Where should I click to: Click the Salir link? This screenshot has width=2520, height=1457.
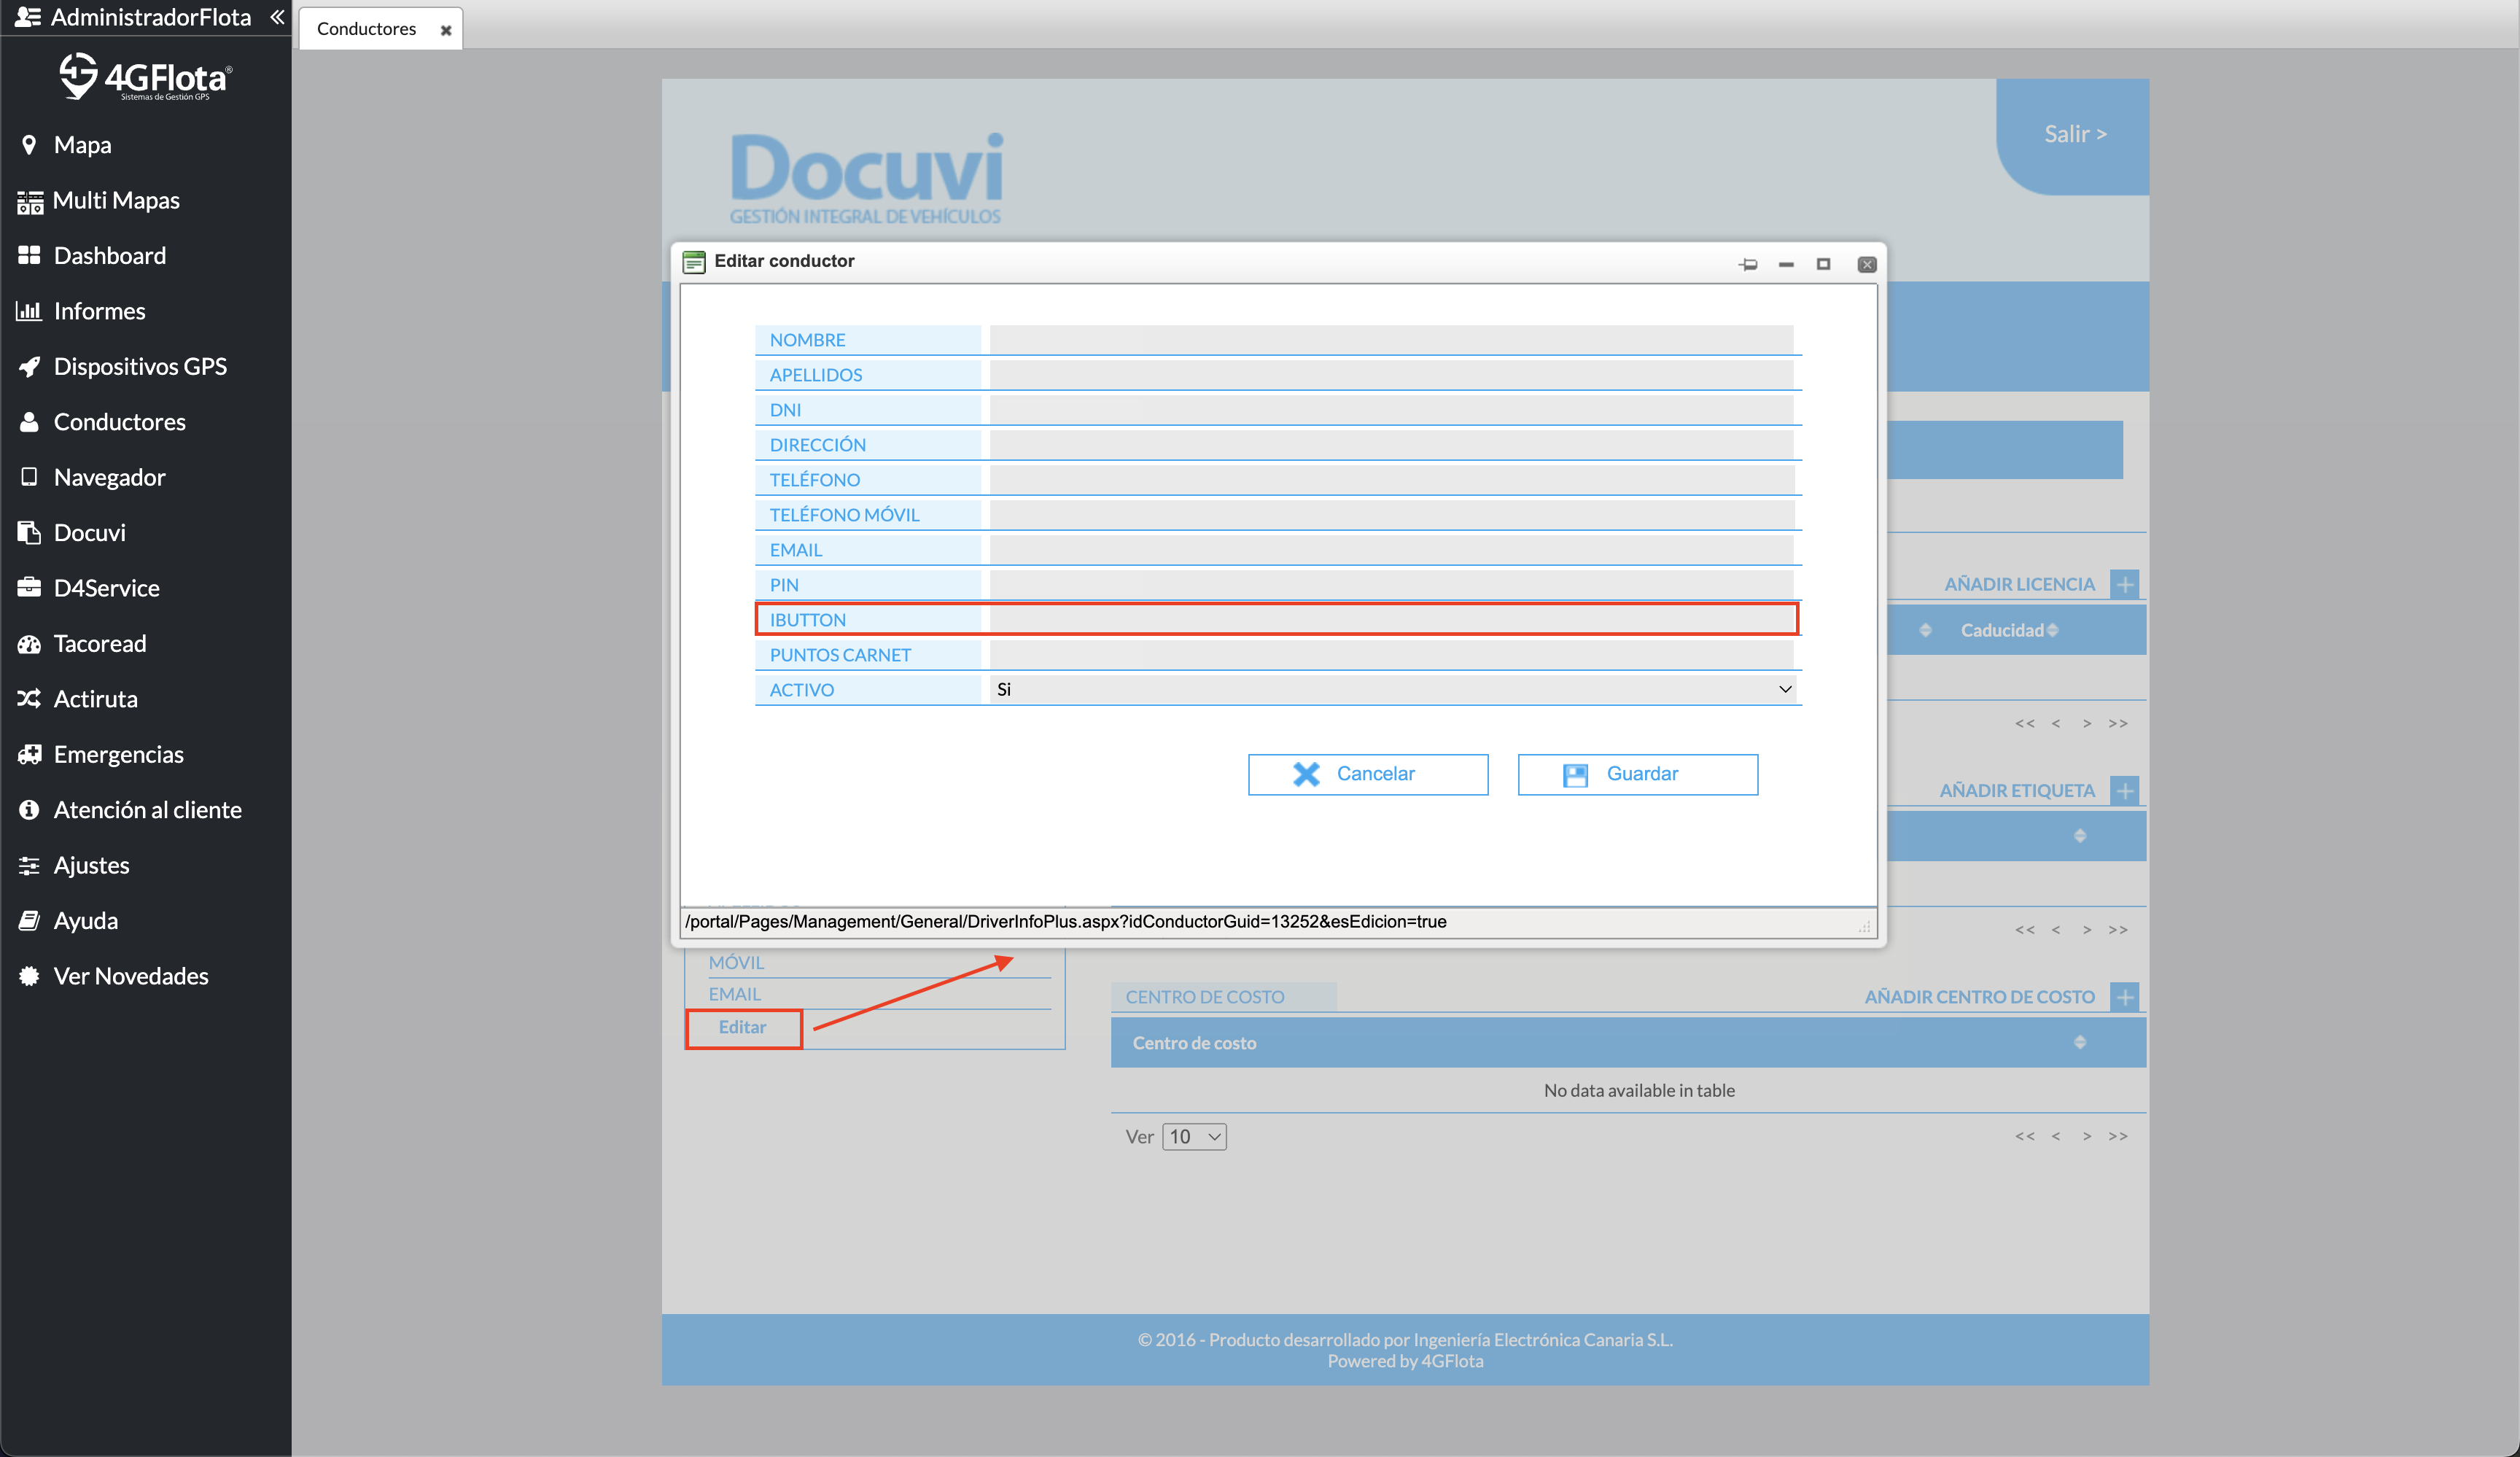point(2075,134)
